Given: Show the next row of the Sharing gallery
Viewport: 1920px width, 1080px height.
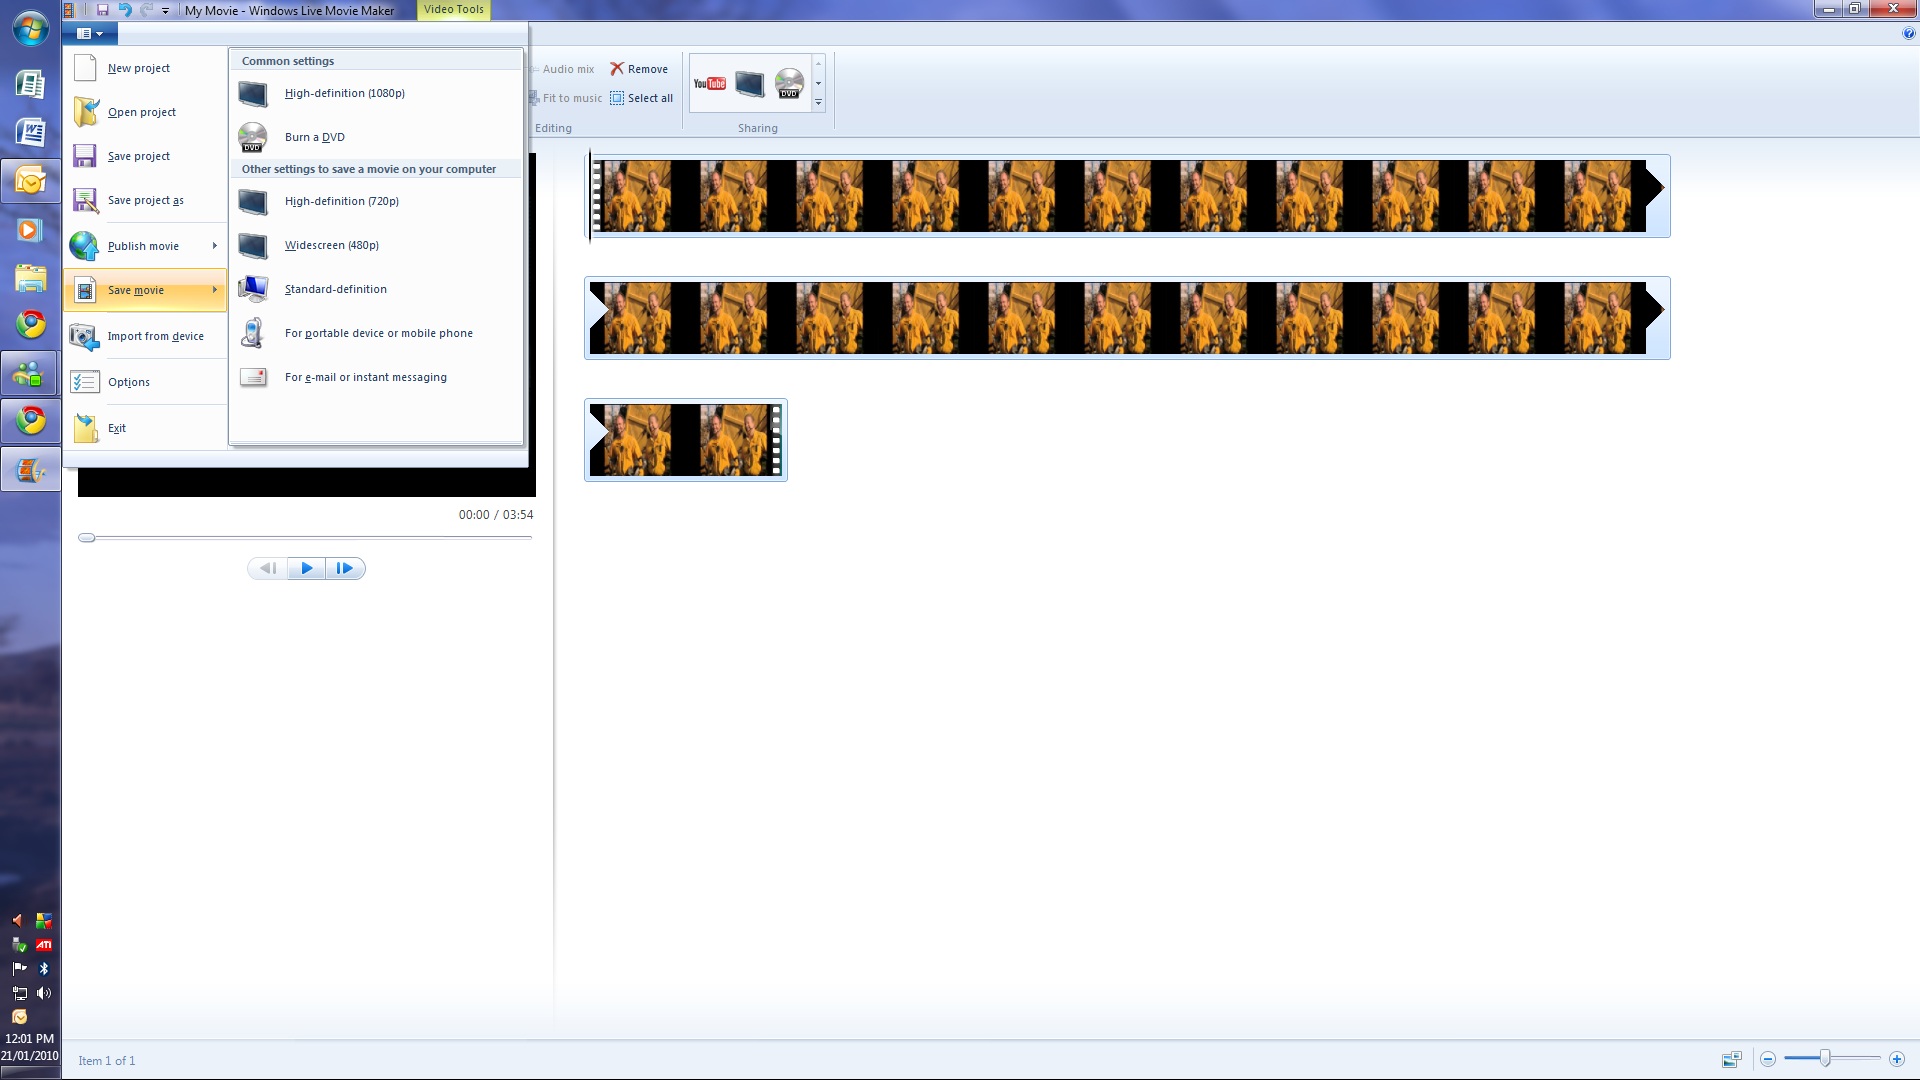Looking at the screenshot, I should (x=818, y=83).
